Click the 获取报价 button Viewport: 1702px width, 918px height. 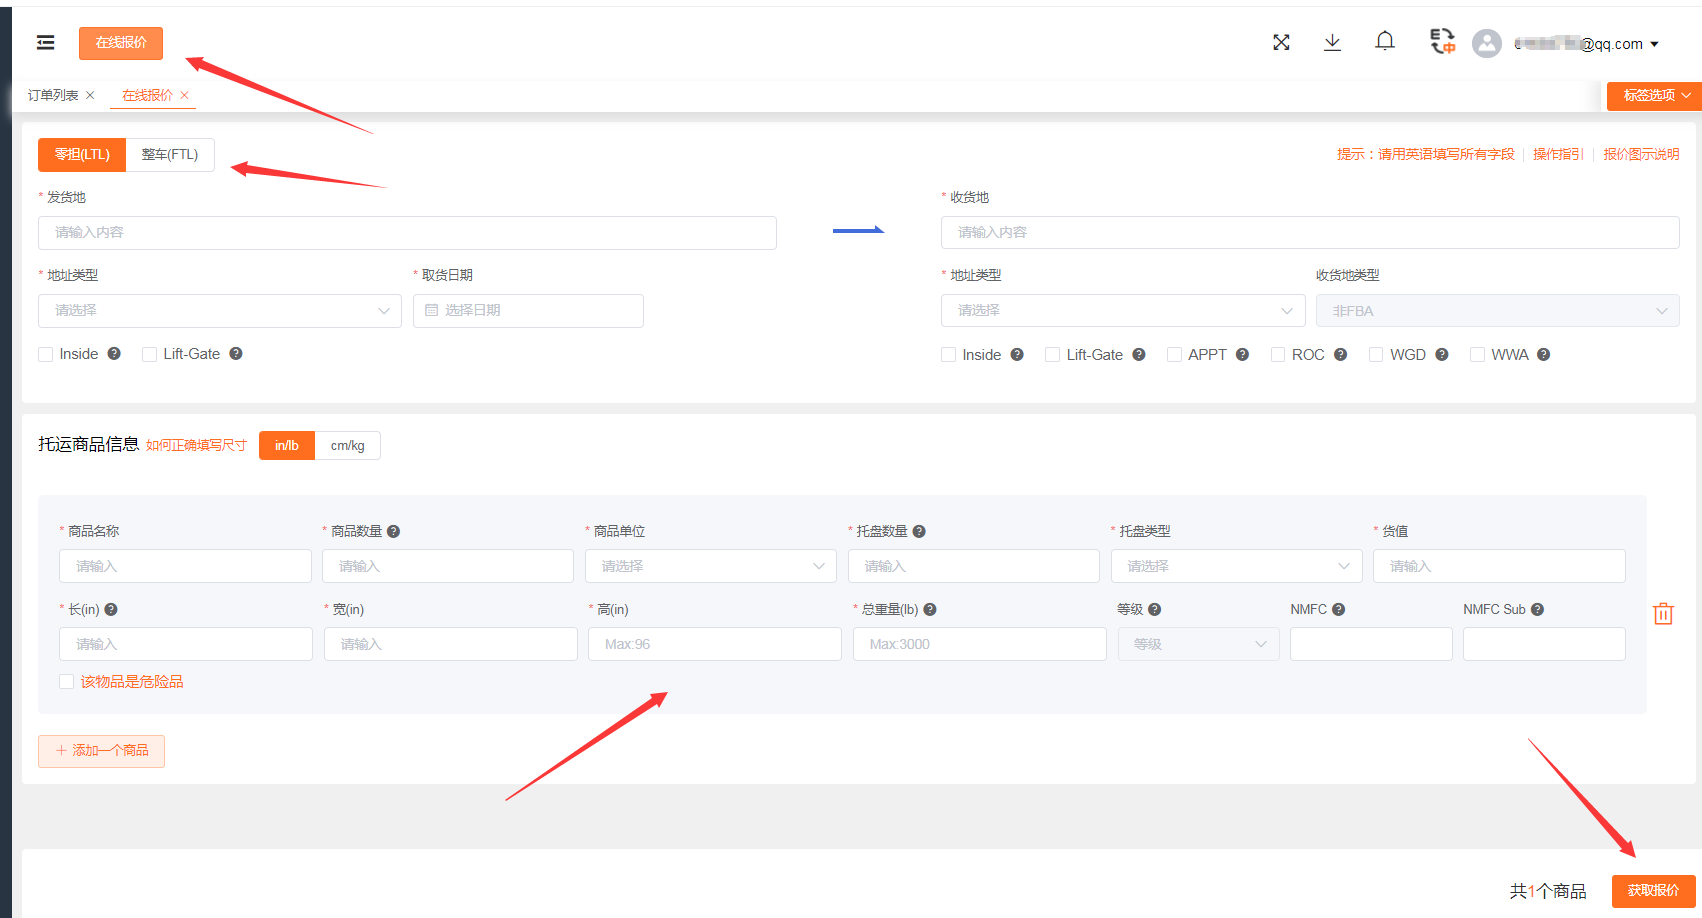[1653, 891]
